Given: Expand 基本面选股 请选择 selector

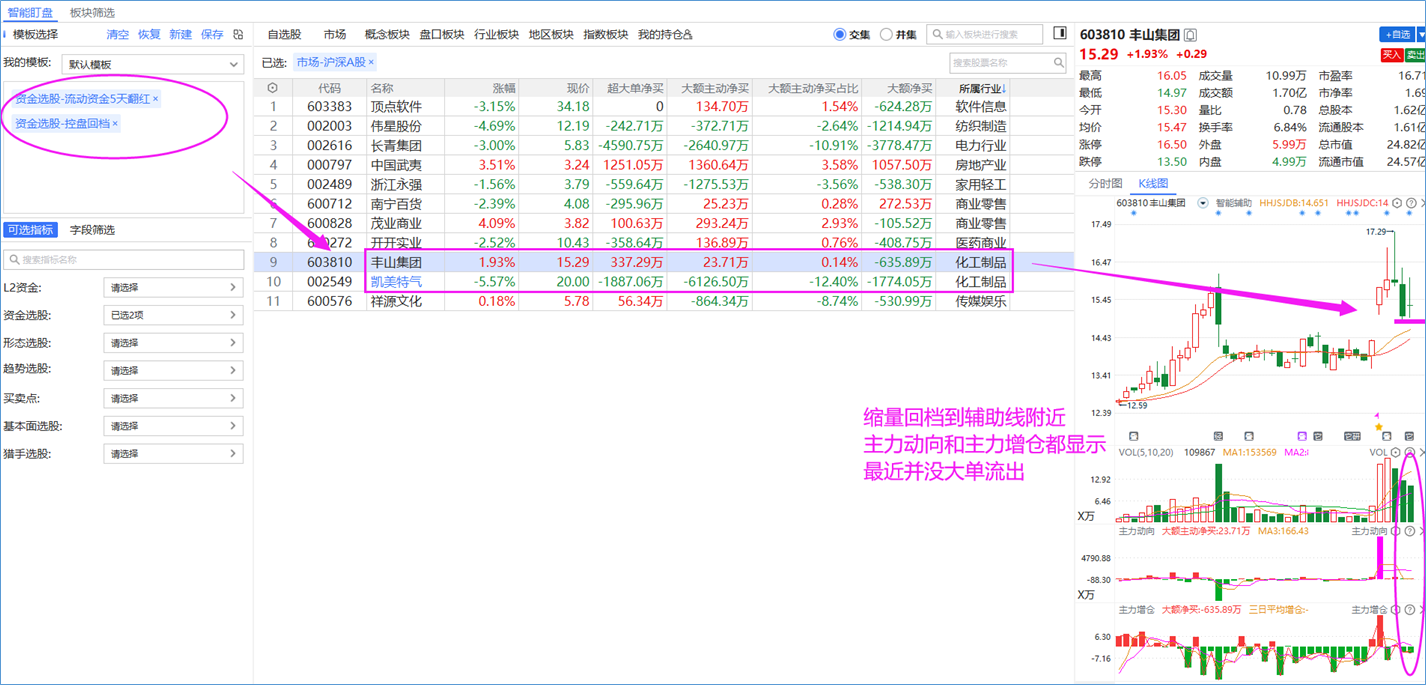Looking at the screenshot, I should [x=173, y=426].
